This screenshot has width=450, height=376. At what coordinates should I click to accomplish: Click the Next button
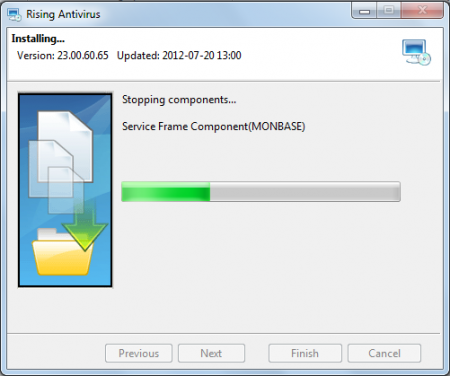(x=211, y=353)
